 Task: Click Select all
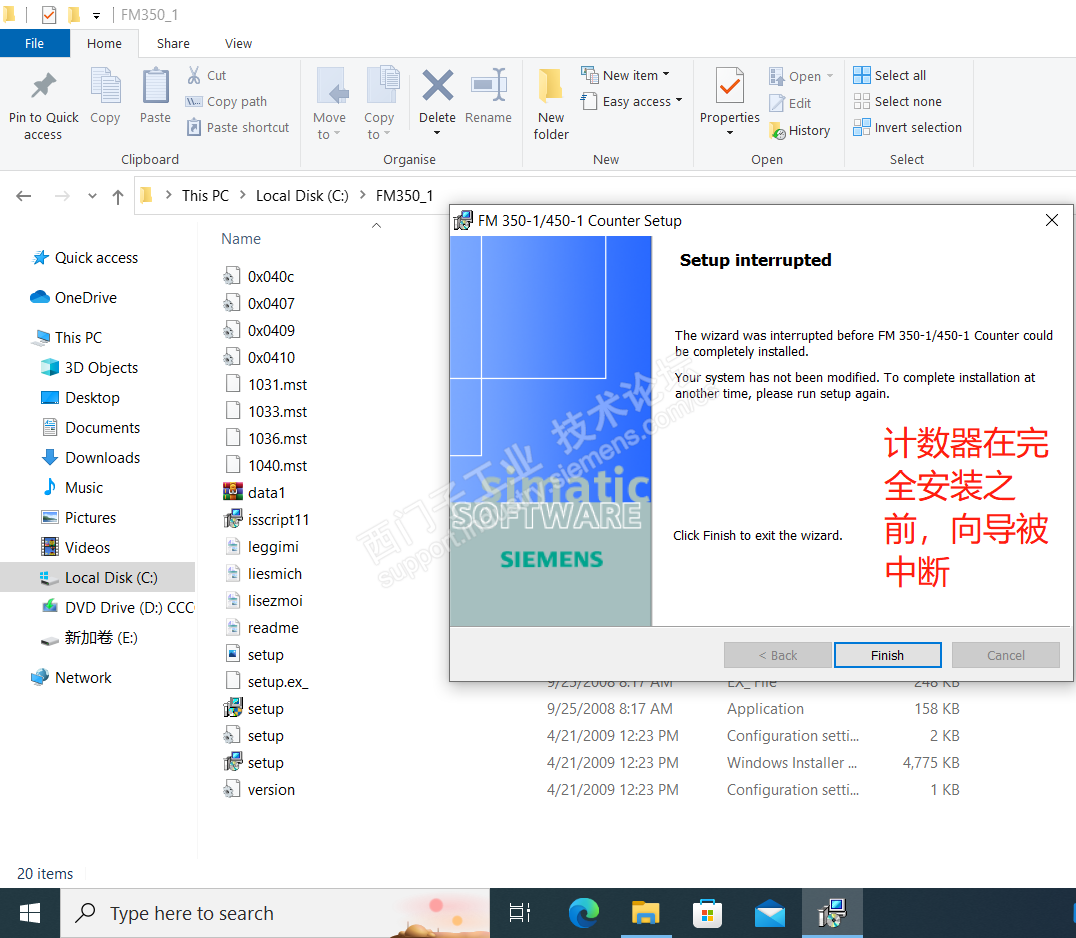[x=889, y=75]
